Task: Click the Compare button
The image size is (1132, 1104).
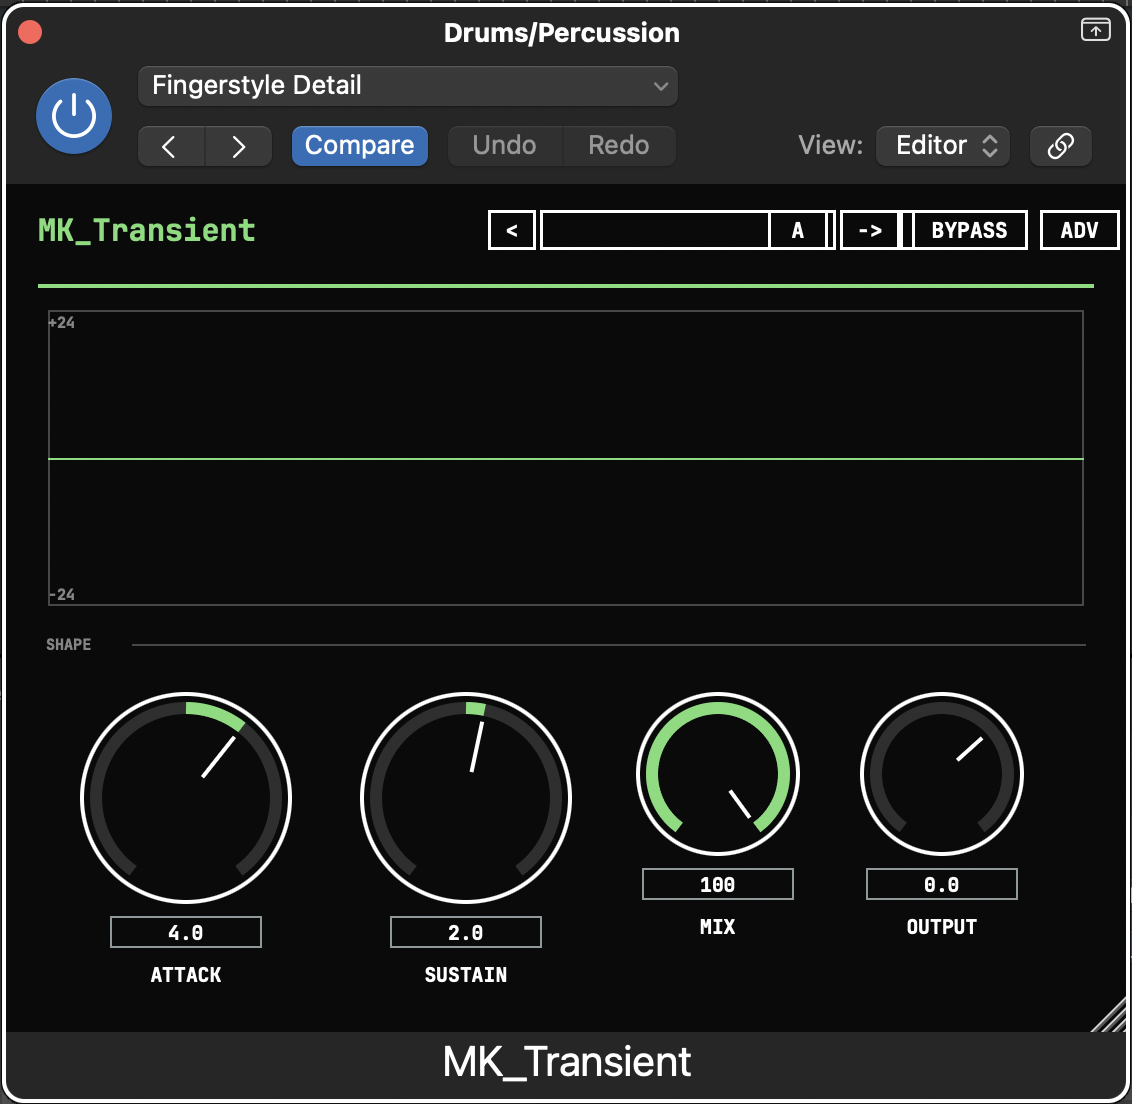Action: (x=360, y=146)
